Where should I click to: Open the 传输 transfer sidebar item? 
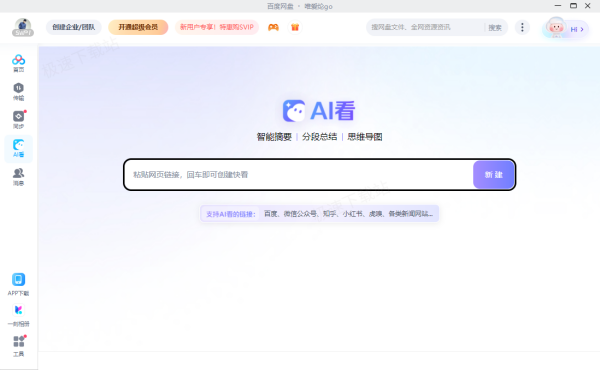tap(18, 92)
